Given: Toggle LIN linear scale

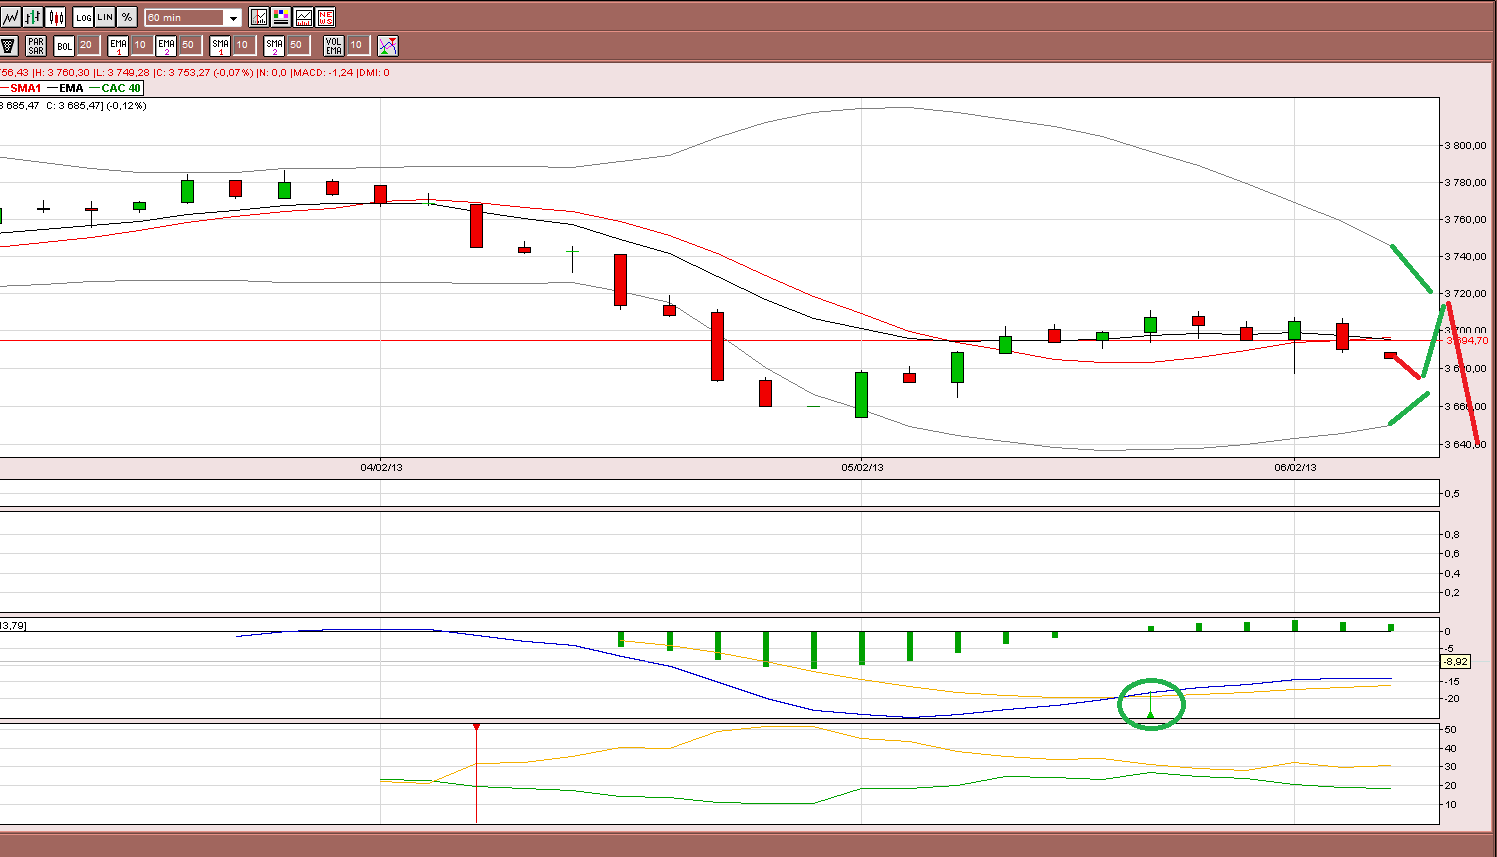Looking at the screenshot, I should (105, 17).
